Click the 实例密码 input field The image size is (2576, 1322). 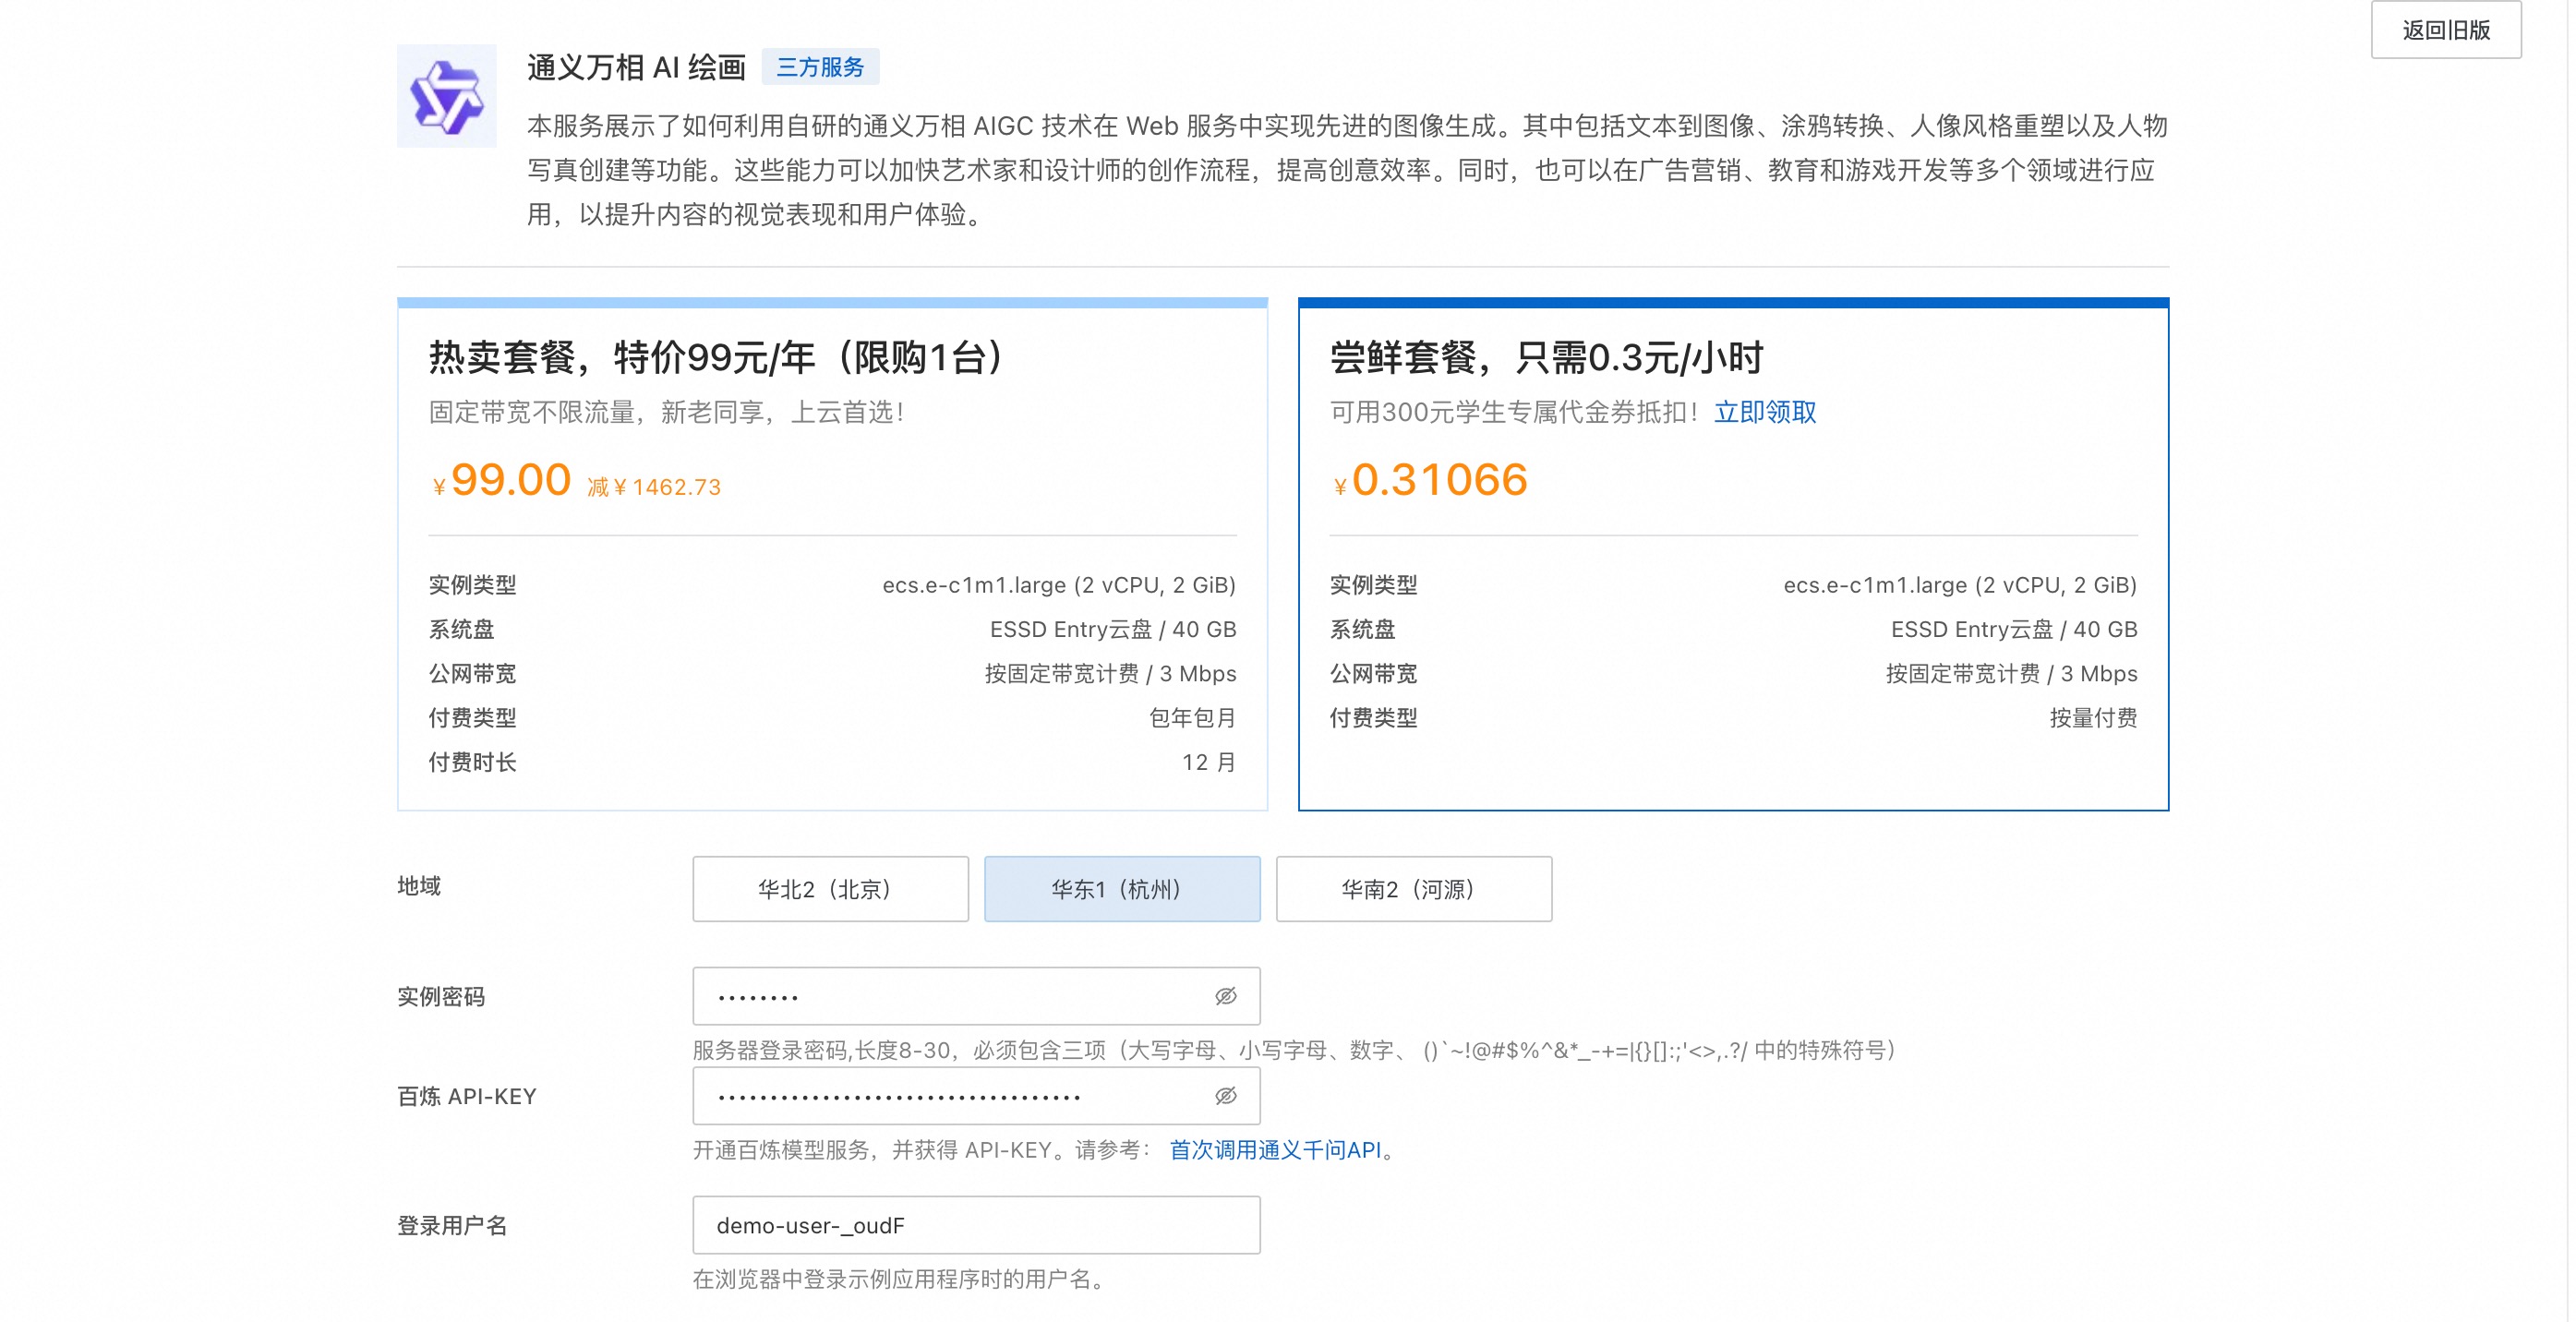(x=950, y=996)
